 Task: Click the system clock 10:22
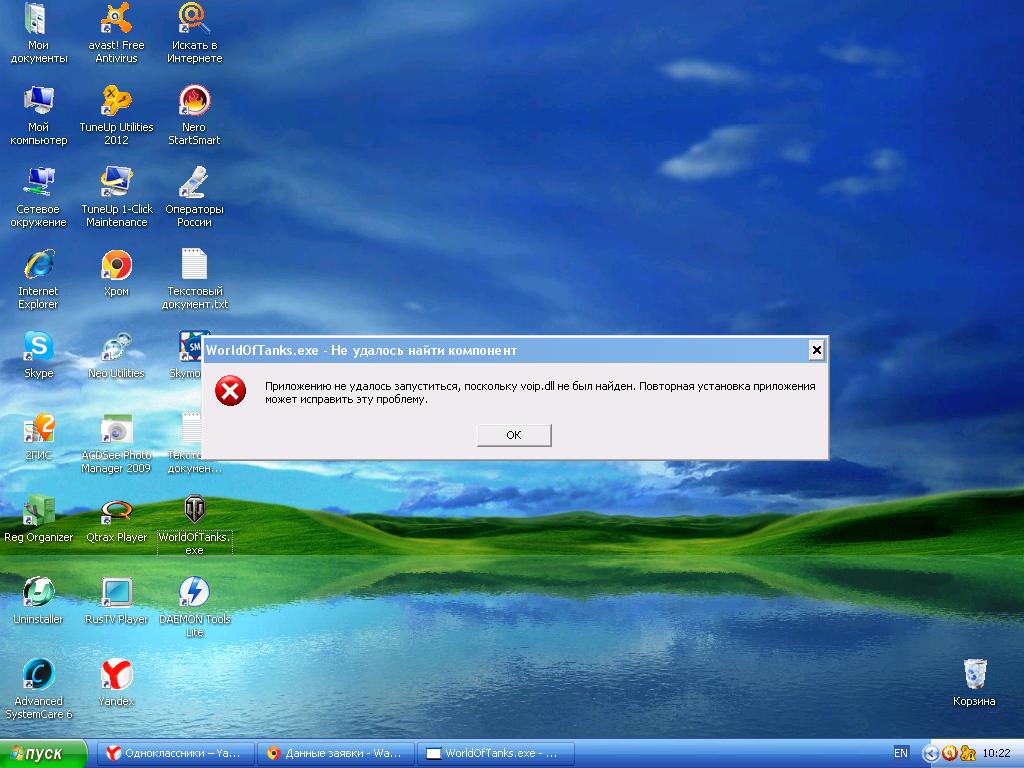[996, 754]
